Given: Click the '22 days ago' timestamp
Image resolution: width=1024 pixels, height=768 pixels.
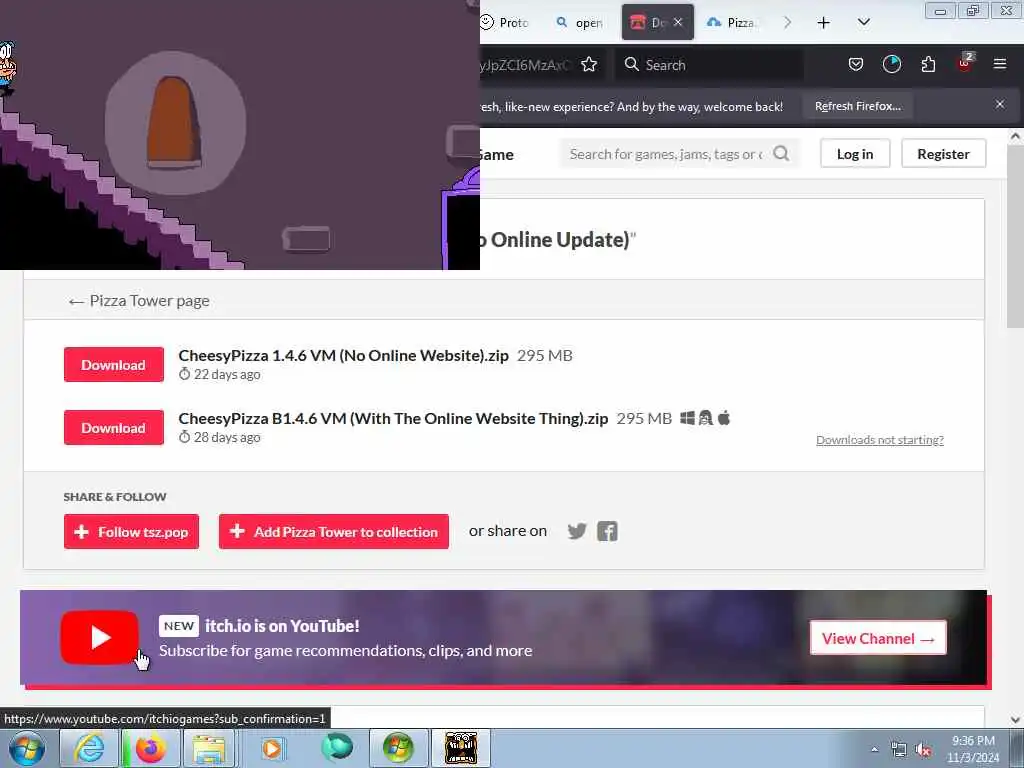Looking at the screenshot, I should 227,374.
